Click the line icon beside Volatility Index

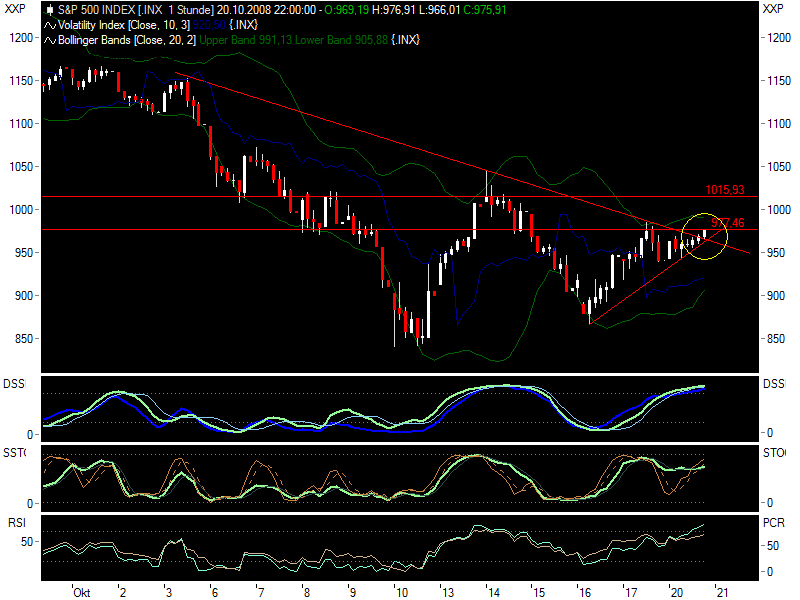pos(50,24)
